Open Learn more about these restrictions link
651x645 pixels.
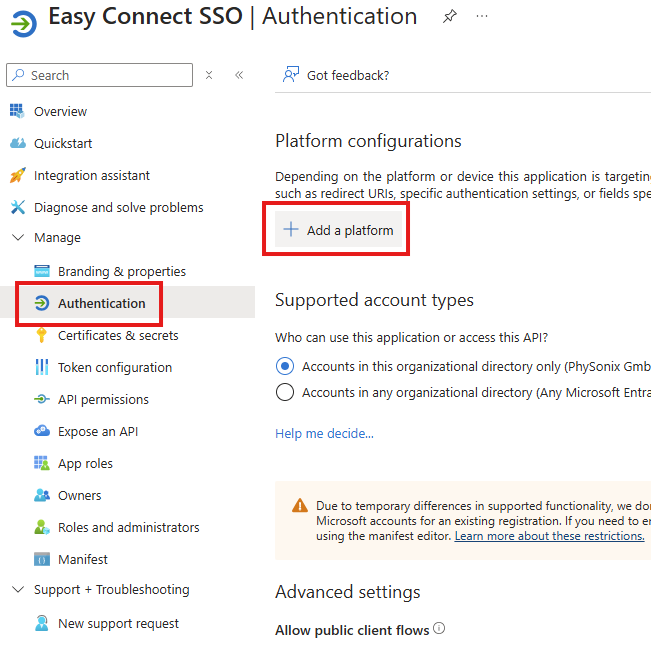549,536
